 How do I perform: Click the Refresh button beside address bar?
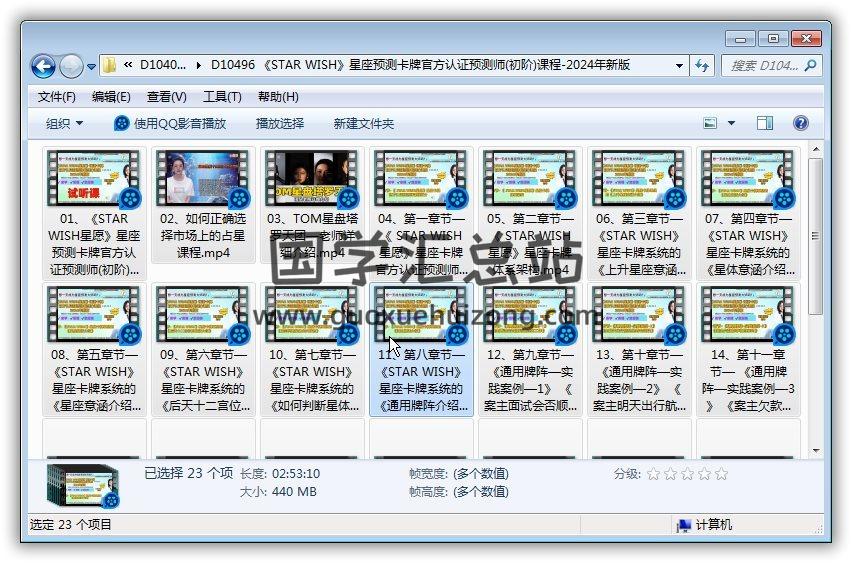(x=701, y=66)
